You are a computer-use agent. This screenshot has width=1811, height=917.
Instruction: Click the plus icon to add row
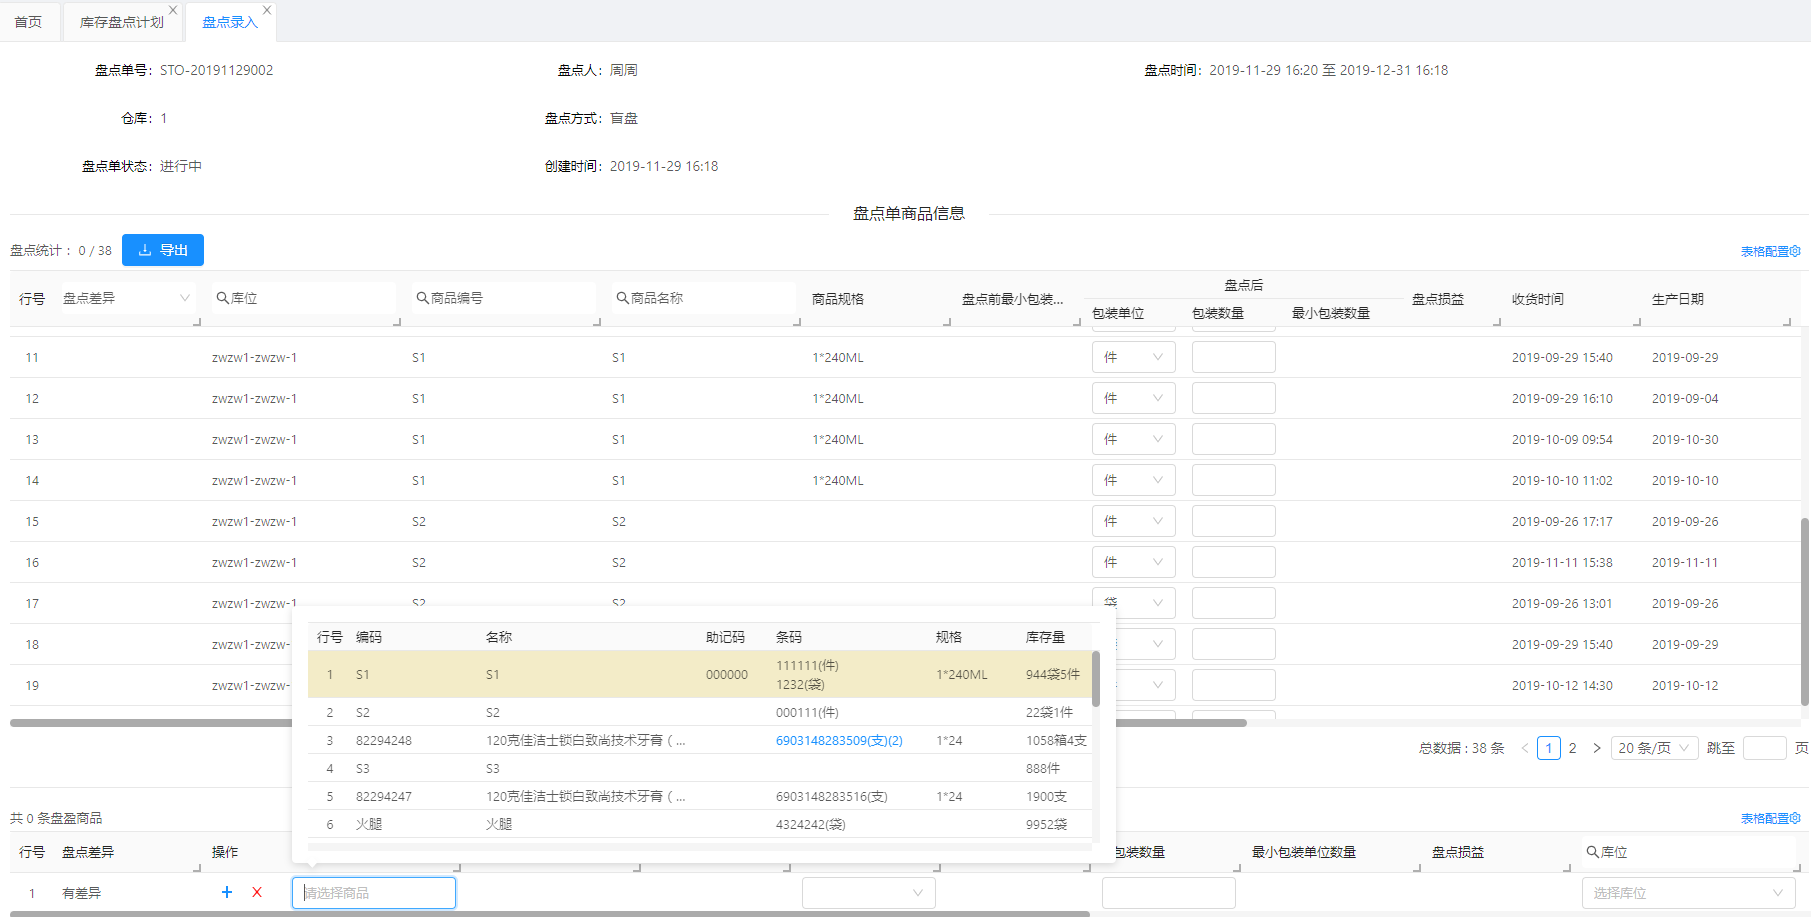point(227,892)
